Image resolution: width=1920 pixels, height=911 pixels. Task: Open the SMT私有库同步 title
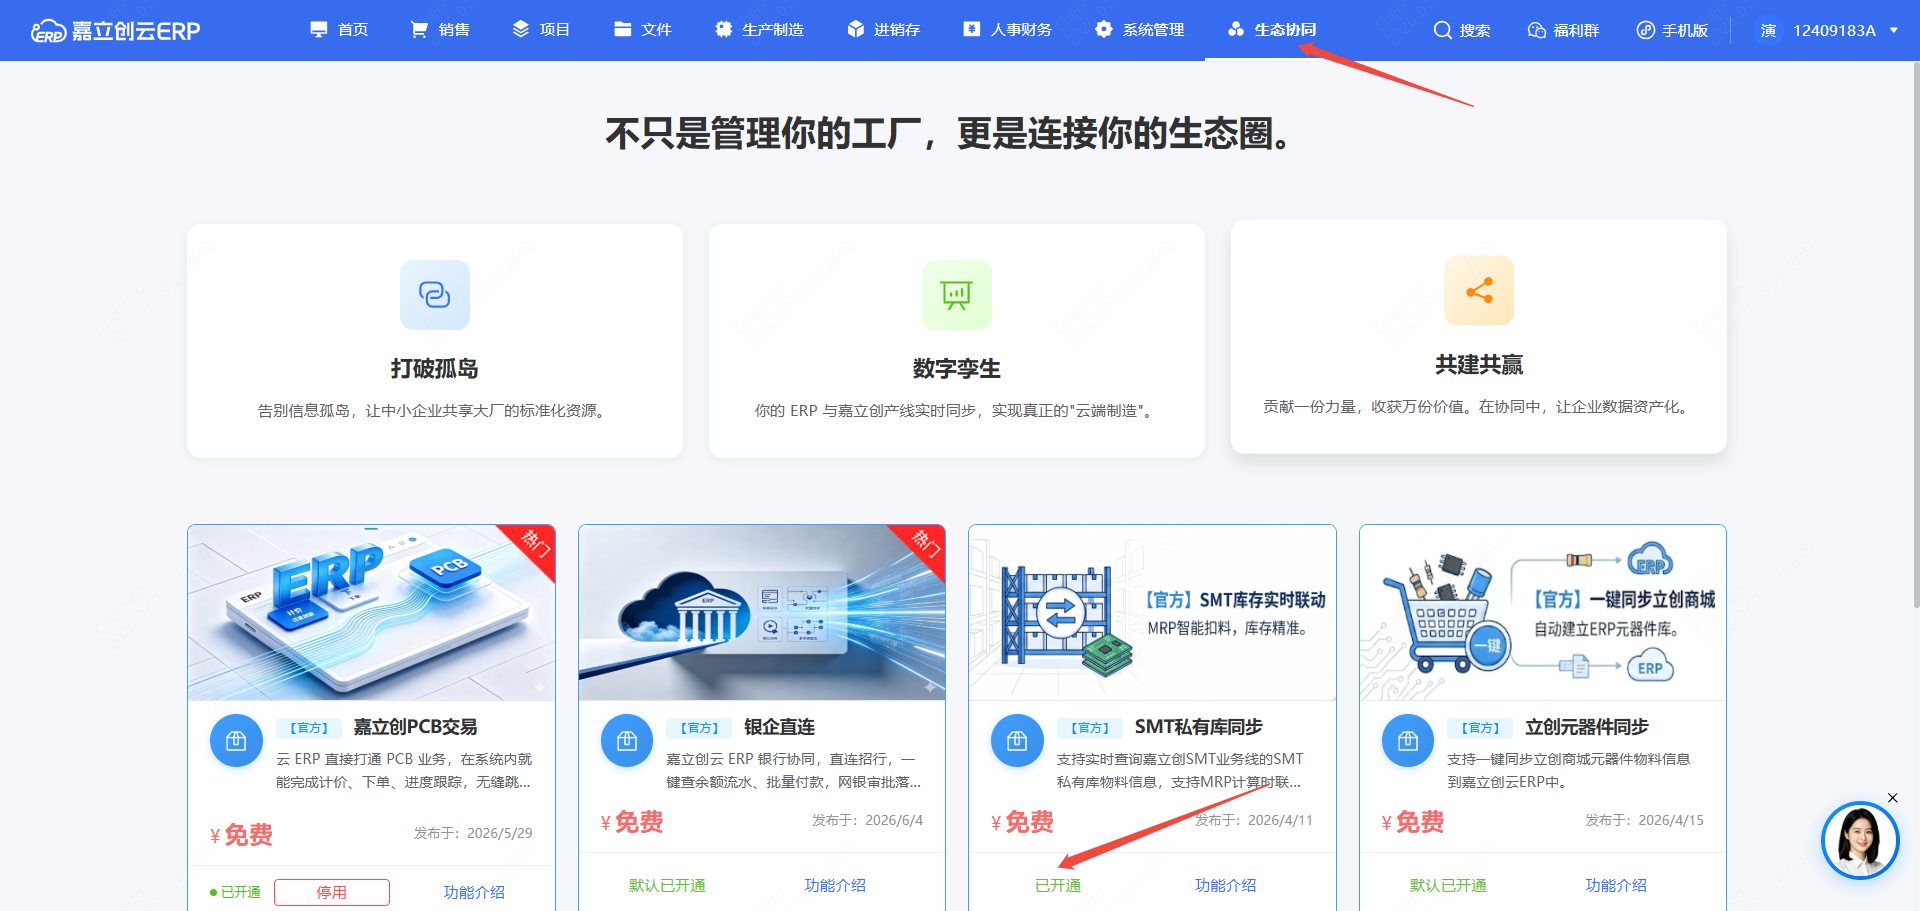click(x=1198, y=727)
